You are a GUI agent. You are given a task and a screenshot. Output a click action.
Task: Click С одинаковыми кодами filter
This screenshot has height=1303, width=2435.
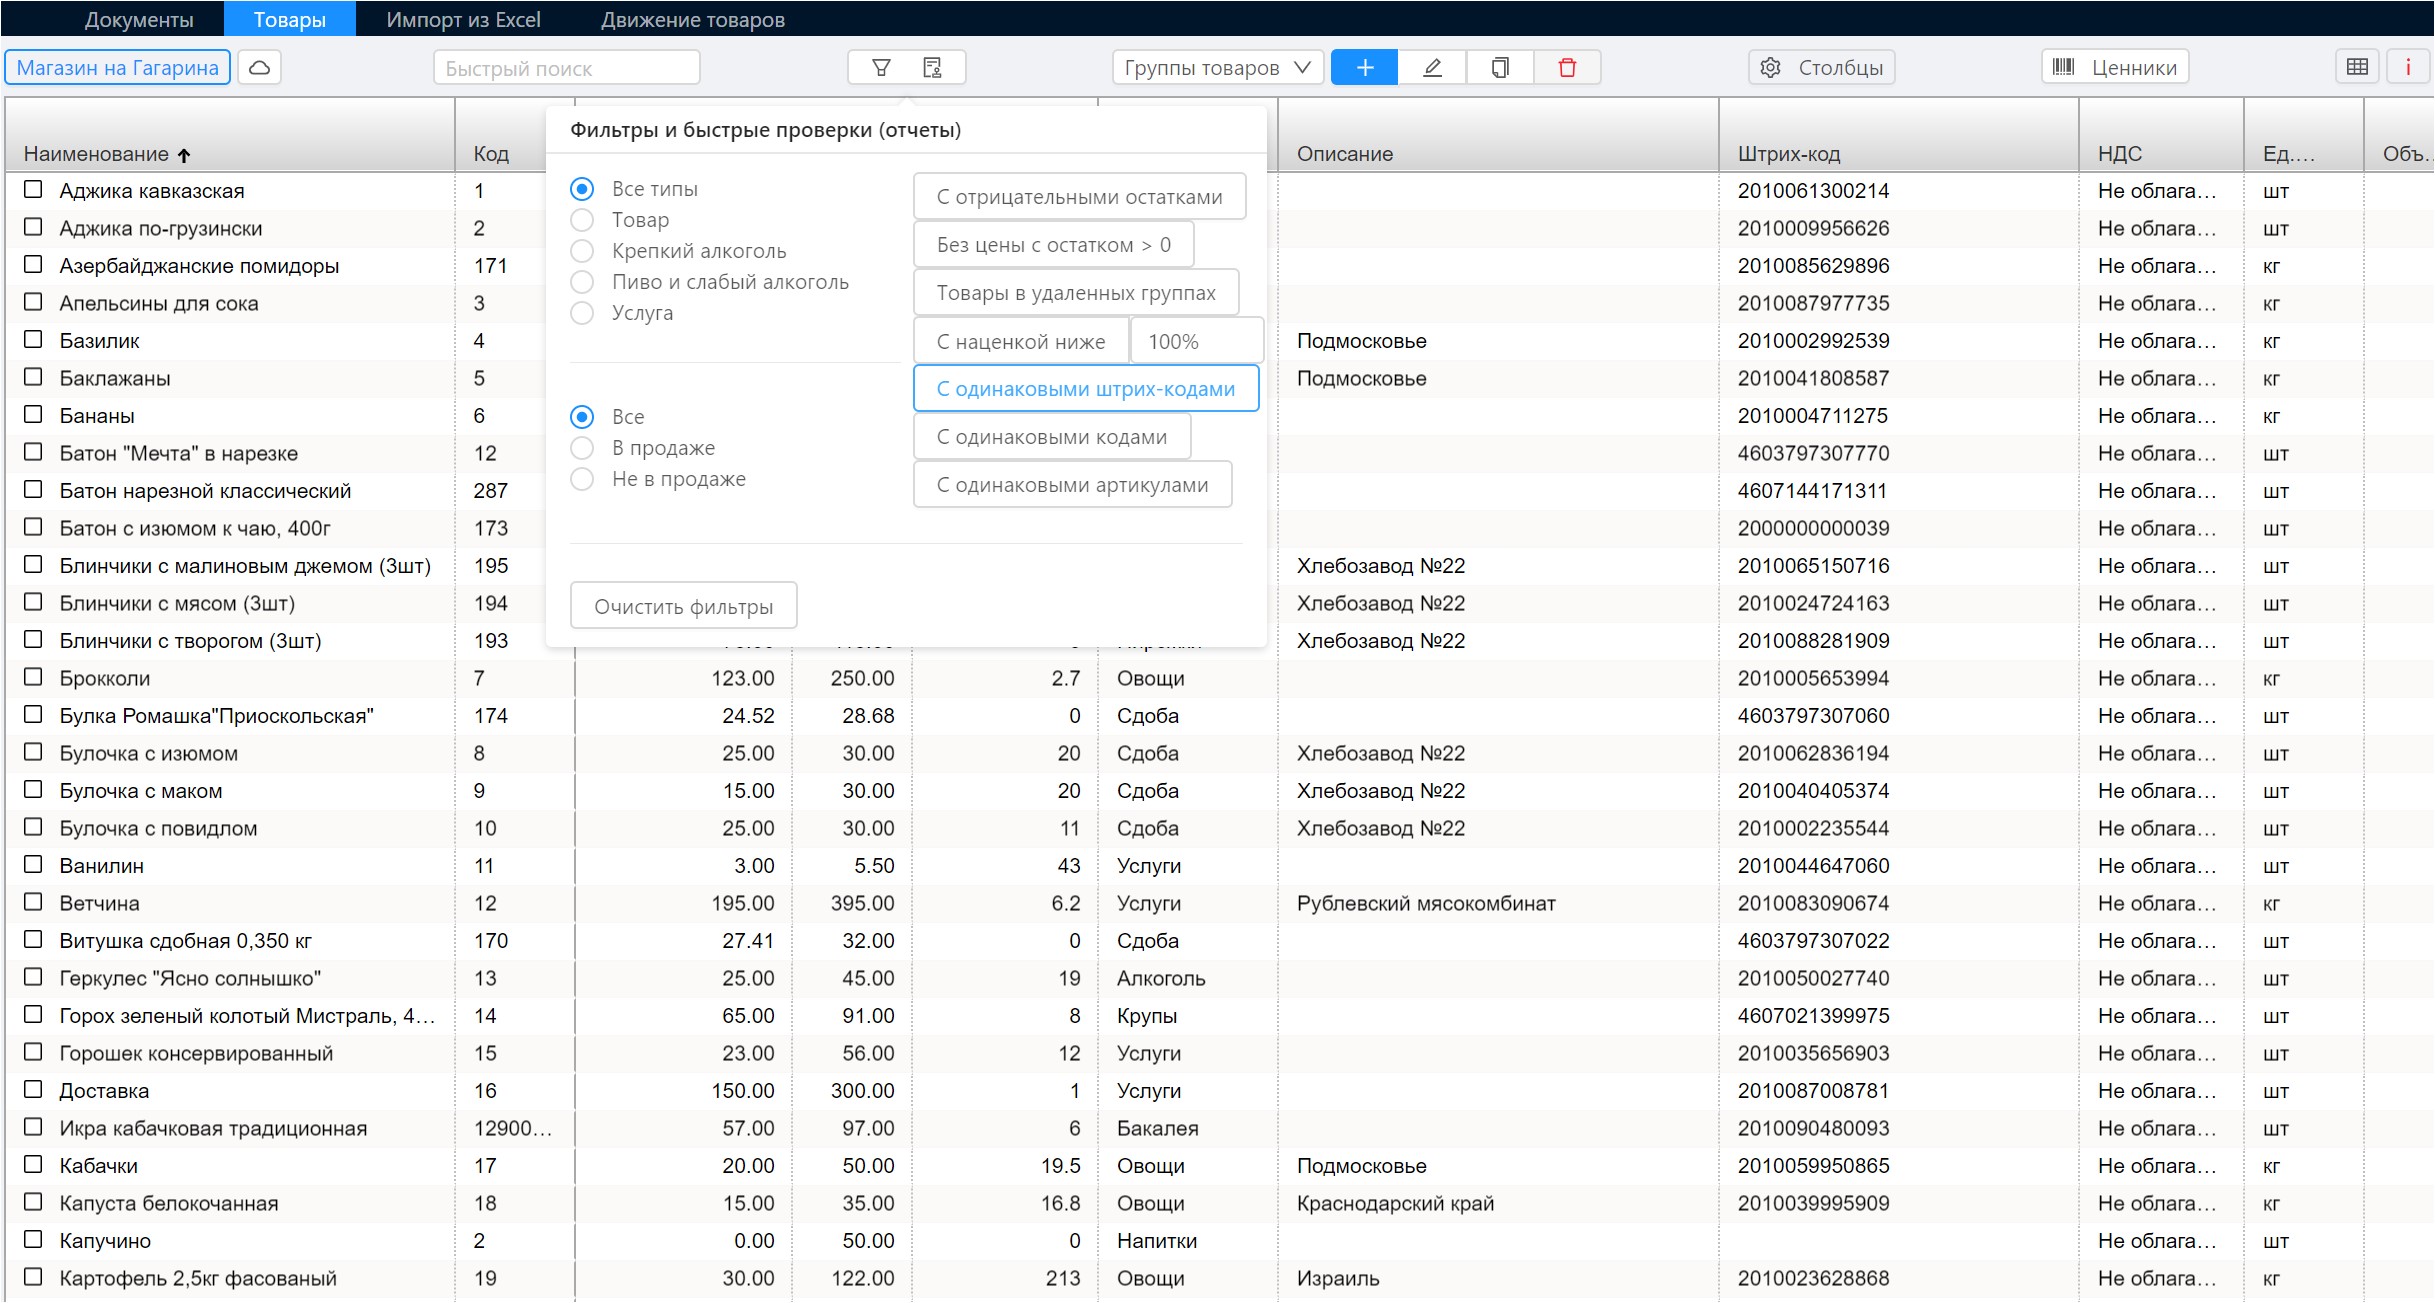coord(1052,437)
